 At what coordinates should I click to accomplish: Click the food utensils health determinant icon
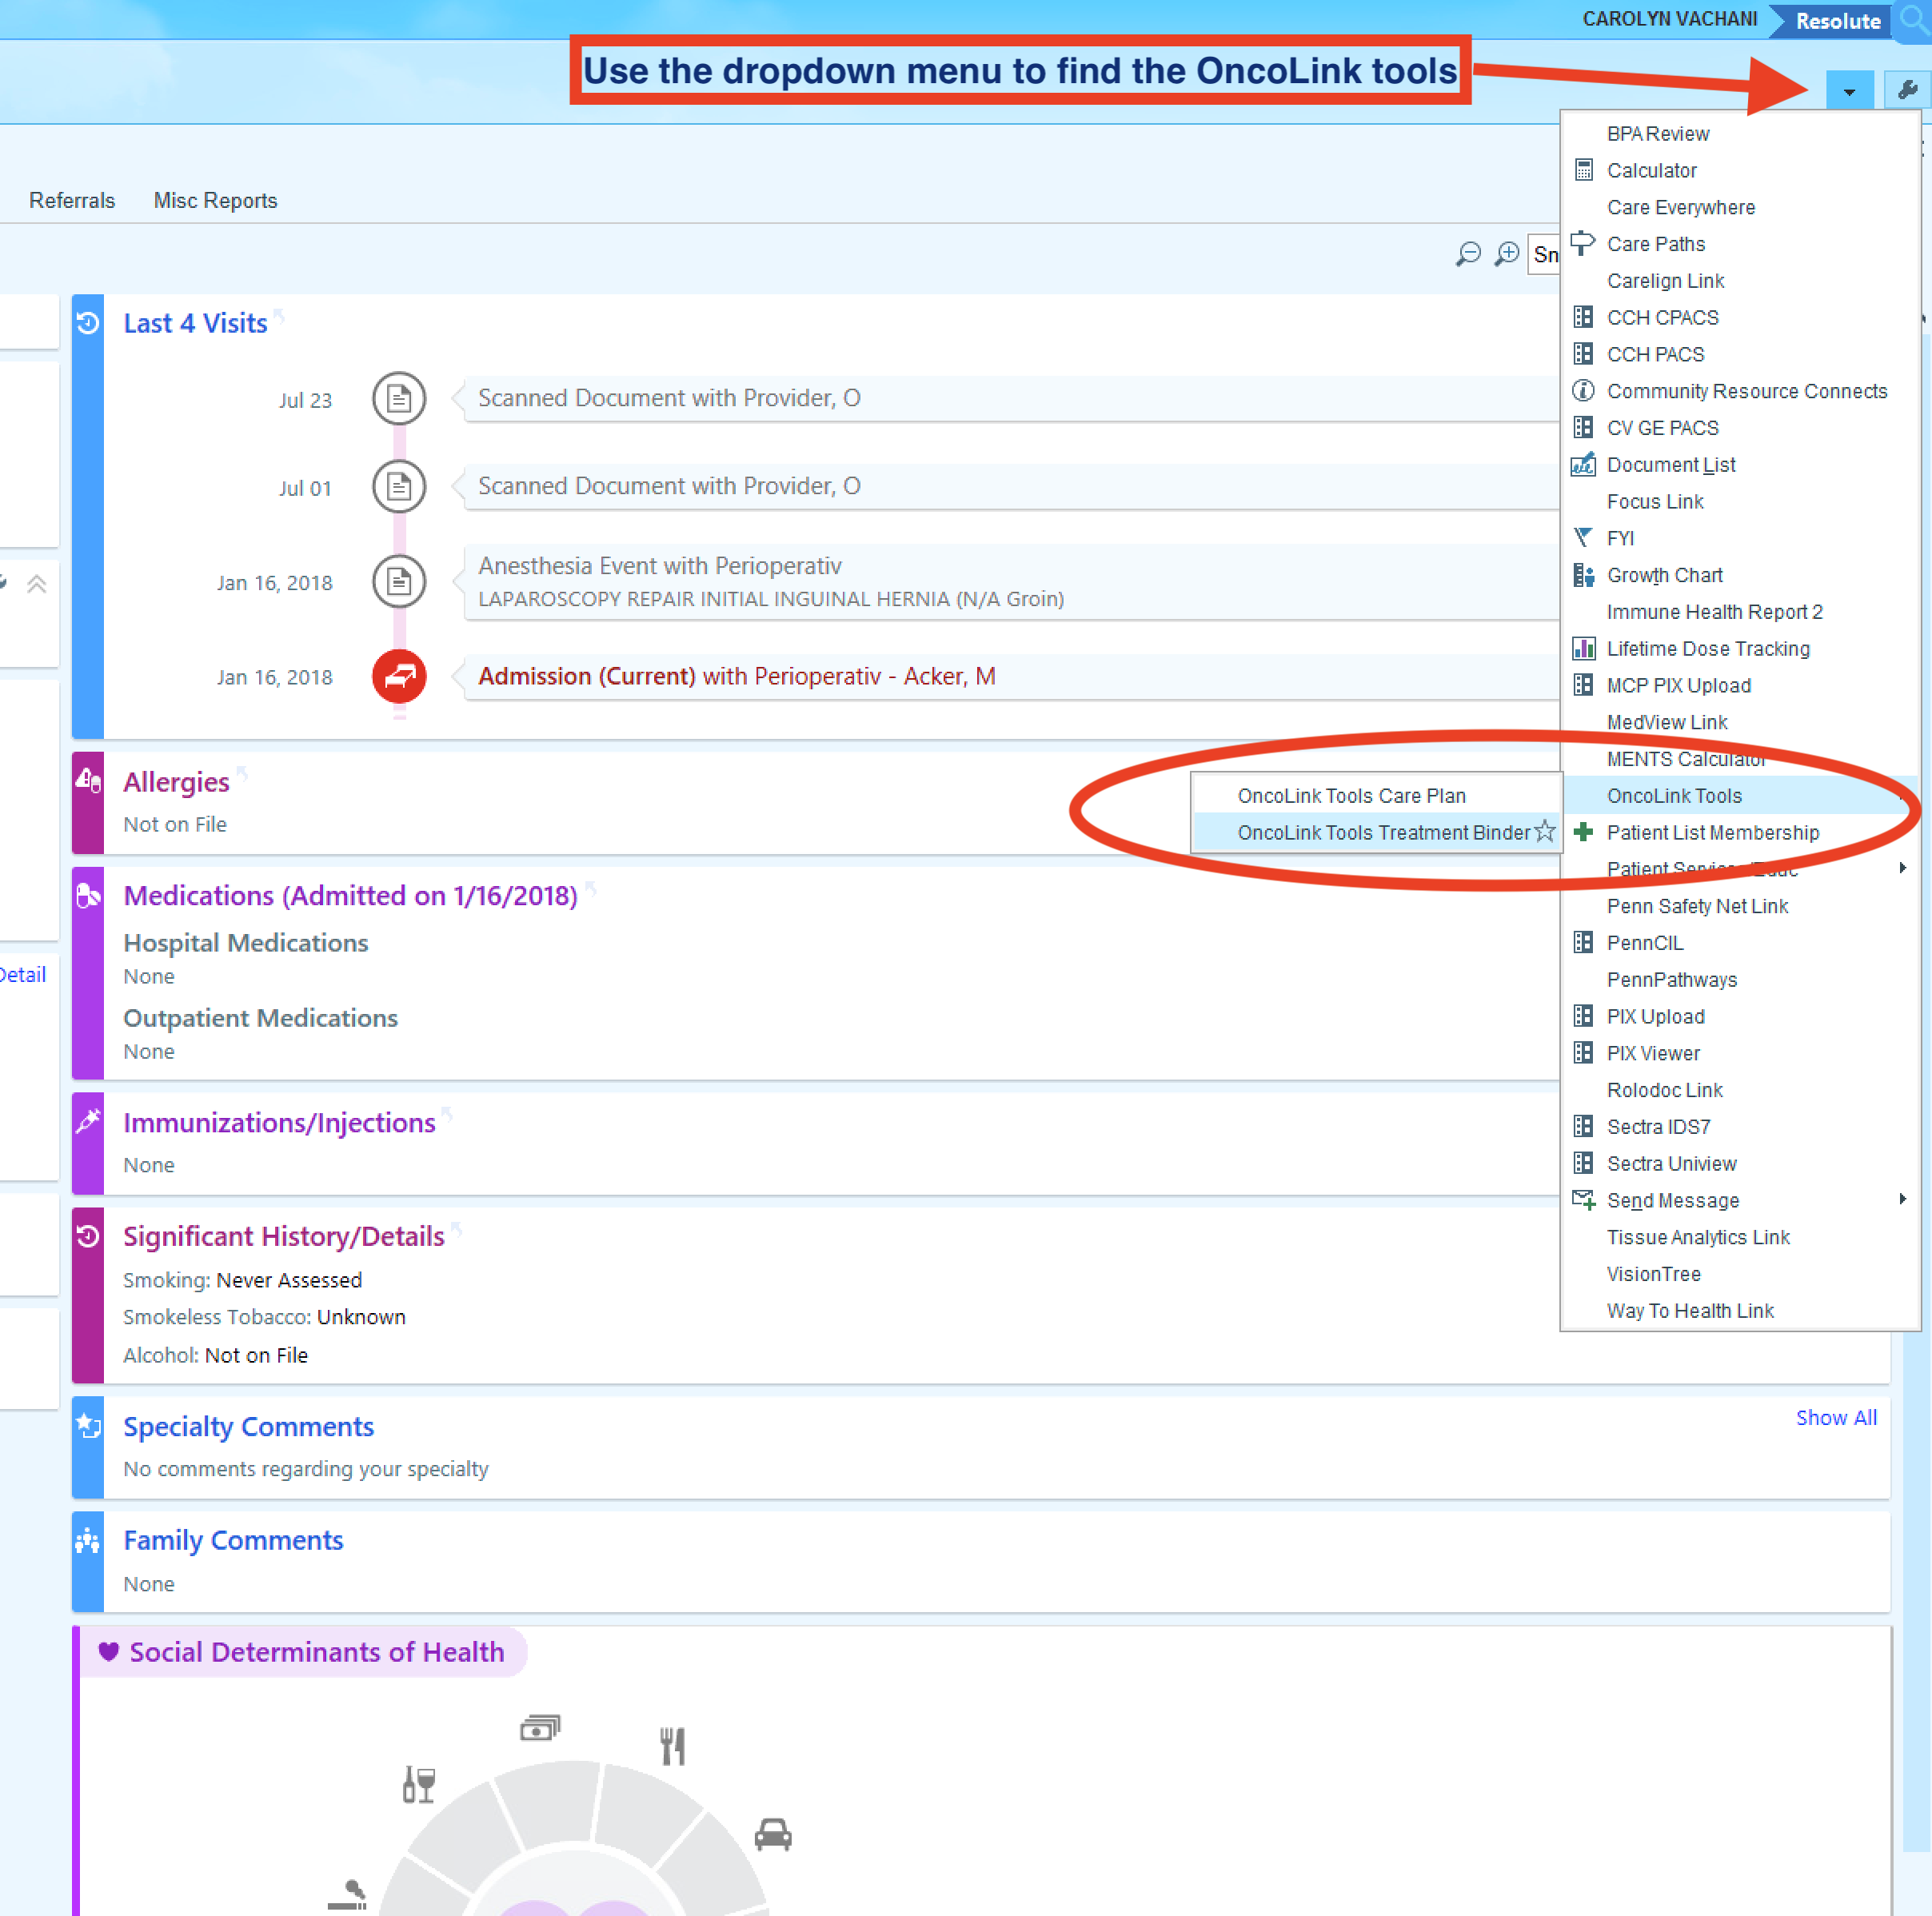click(x=673, y=1746)
